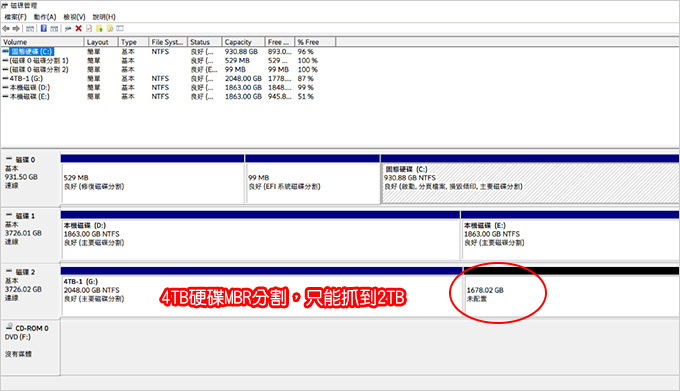The height and width of the screenshot is (391, 680).
Task: Sort by the Layout column header
Action: (x=101, y=42)
